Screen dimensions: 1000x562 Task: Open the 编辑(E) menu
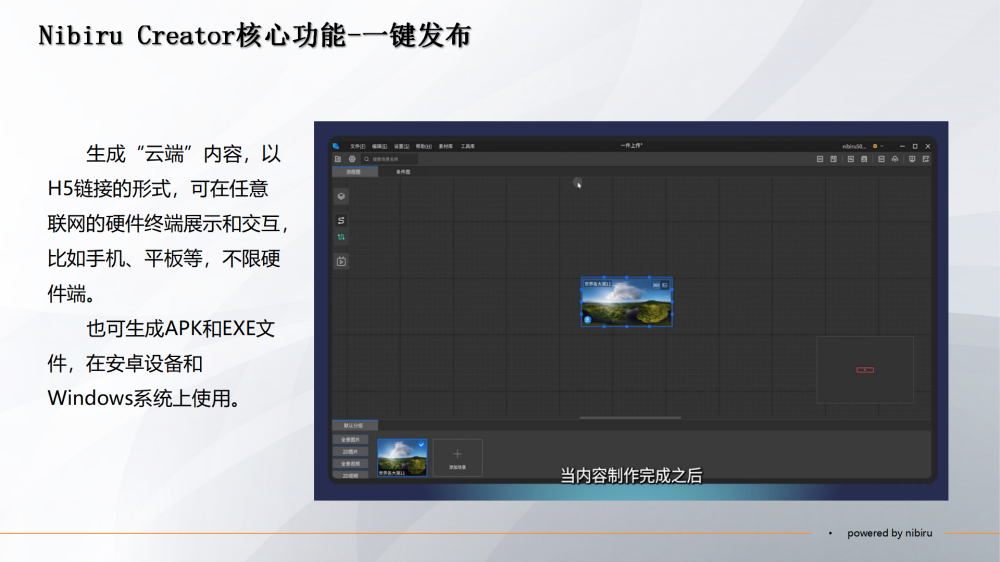coord(379,146)
